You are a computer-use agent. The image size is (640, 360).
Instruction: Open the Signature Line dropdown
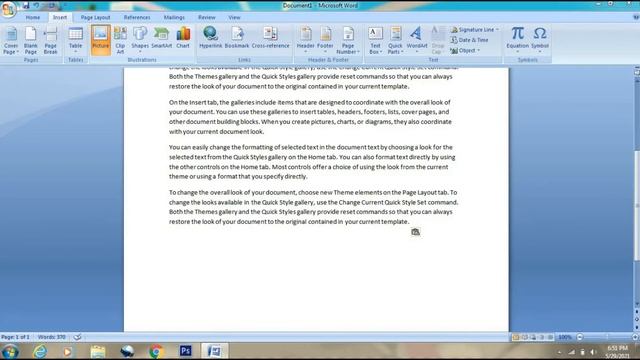(x=475, y=30)
